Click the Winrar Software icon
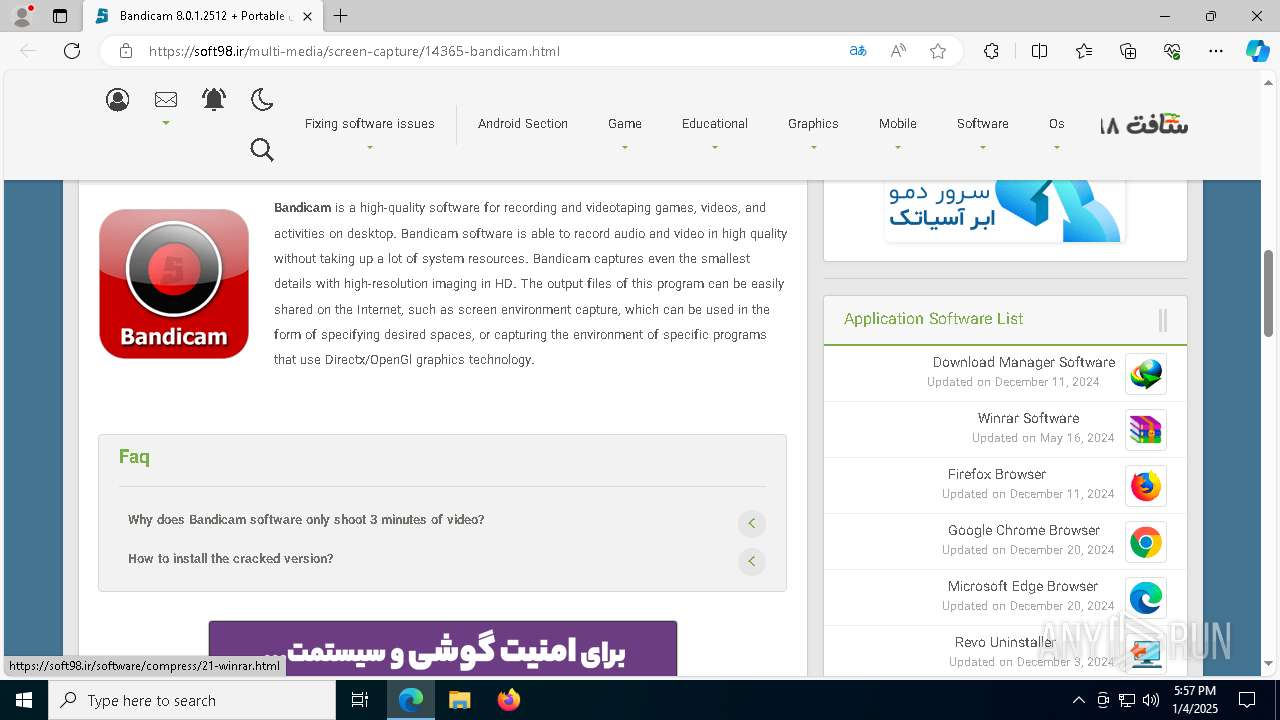 [1146, 430]
